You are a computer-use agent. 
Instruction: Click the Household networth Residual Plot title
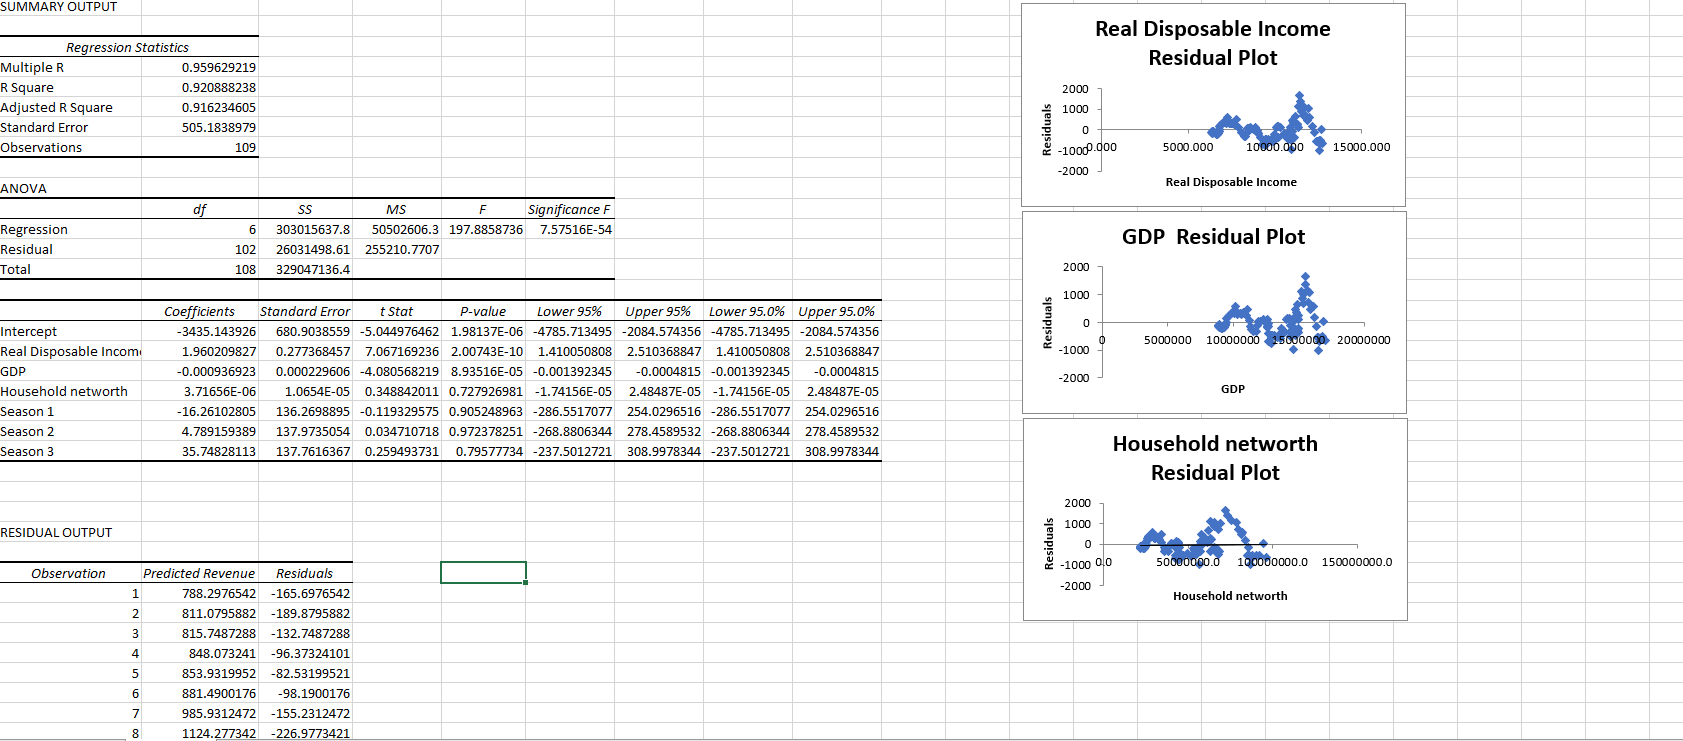pyautogui.click(x=1215, y=458)
